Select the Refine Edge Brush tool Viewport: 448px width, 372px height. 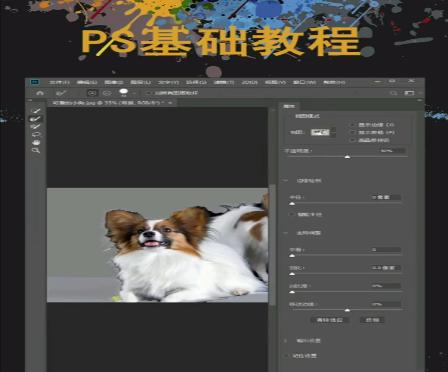click(36, 119)
